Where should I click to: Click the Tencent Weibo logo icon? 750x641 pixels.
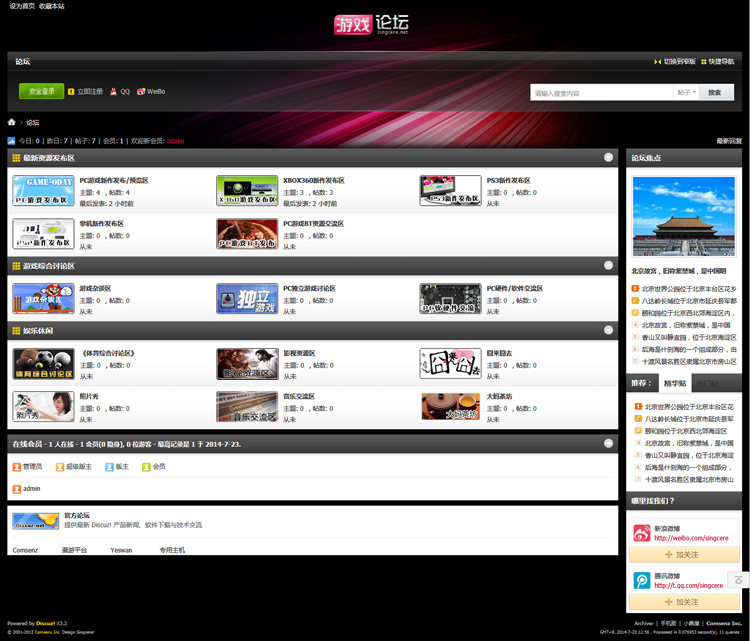[642, 580]
